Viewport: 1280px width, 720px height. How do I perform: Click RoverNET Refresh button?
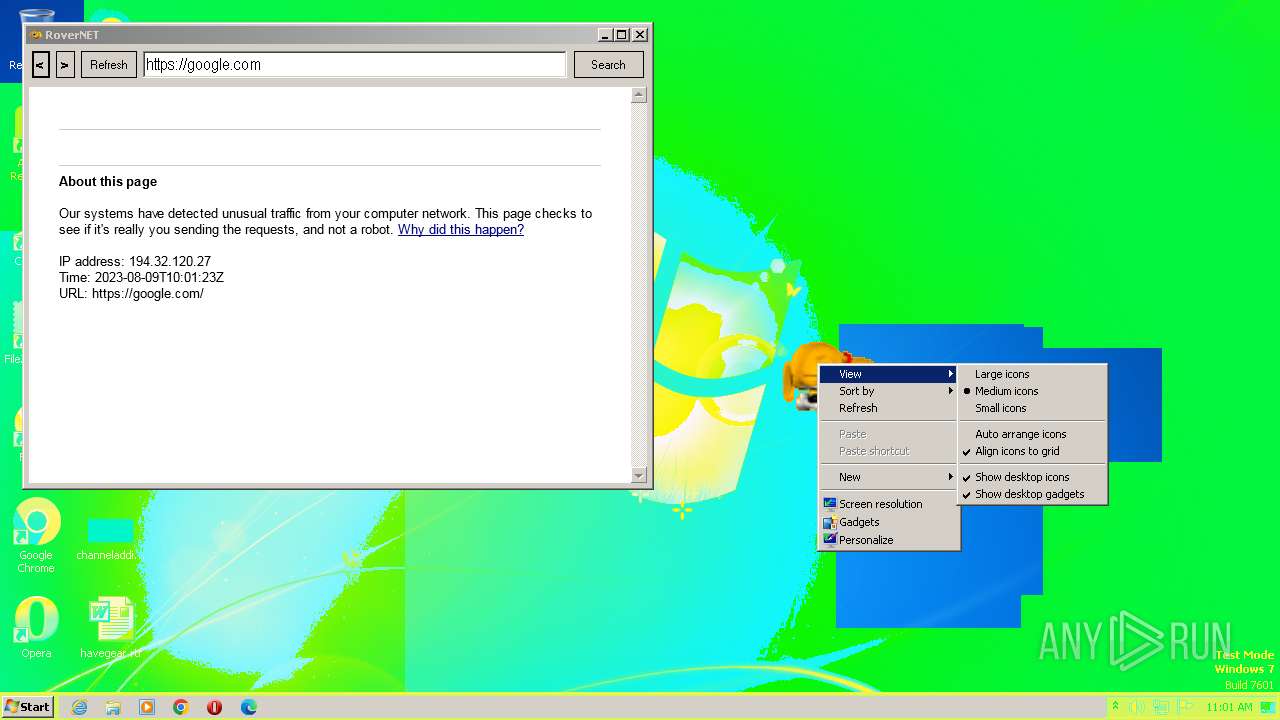point(109,65)
